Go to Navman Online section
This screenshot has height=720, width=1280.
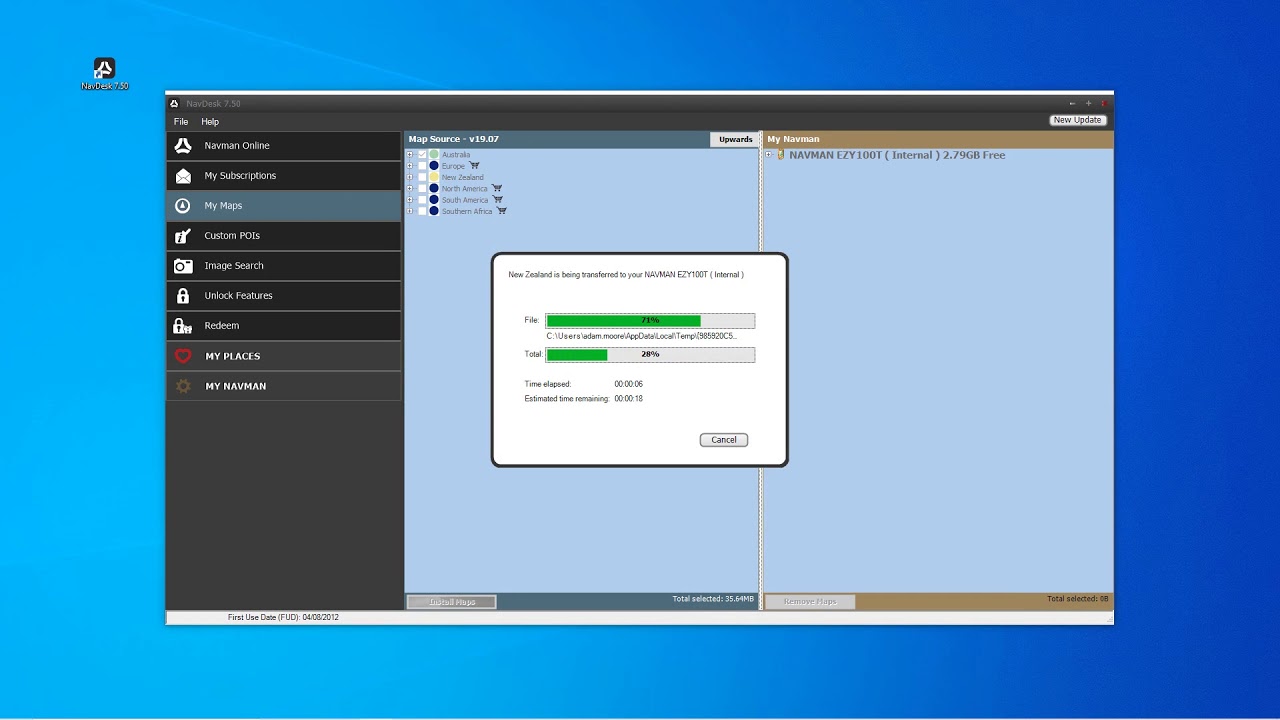tap(284, 146)
